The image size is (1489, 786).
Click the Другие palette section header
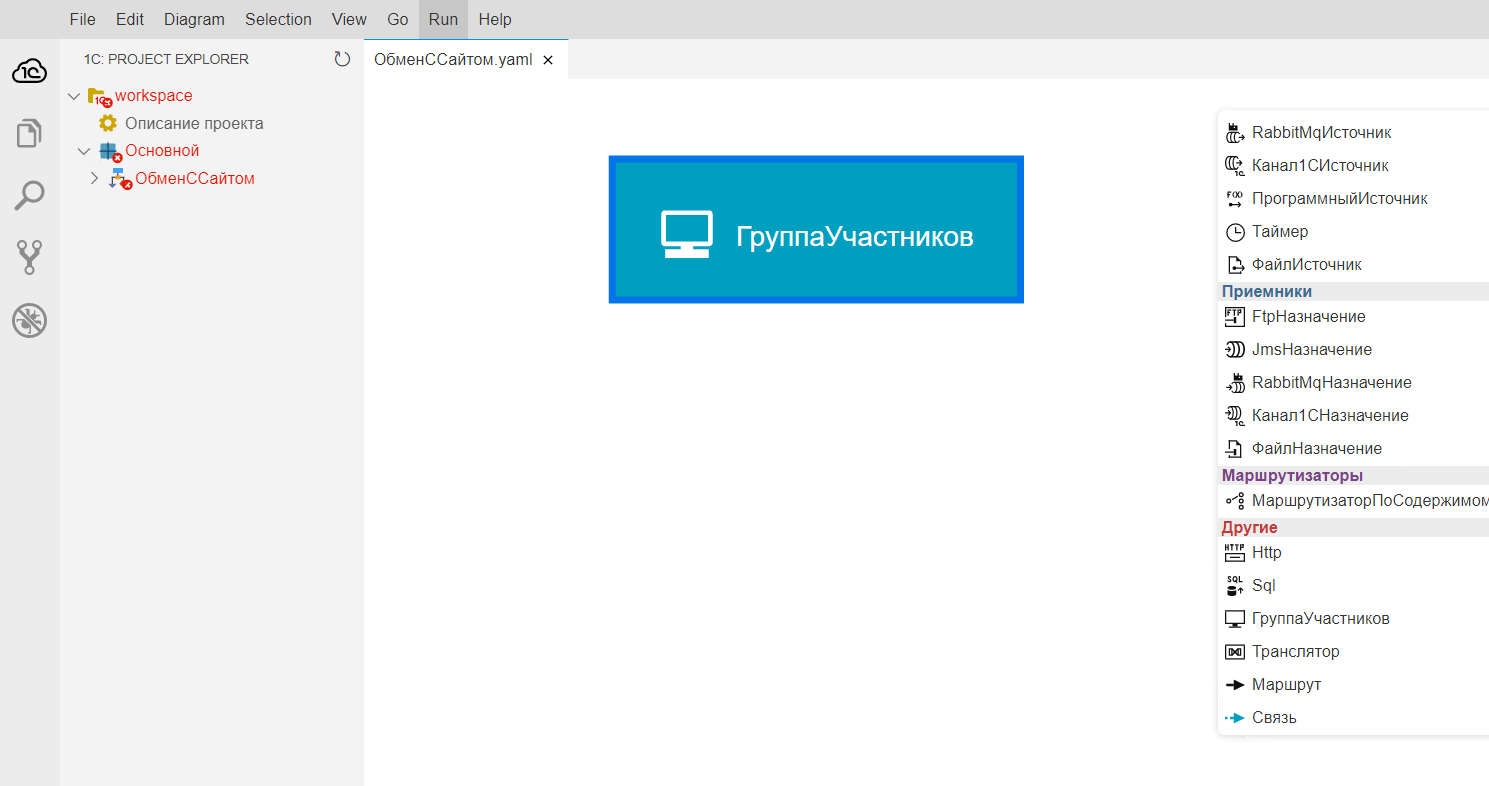1250,527
